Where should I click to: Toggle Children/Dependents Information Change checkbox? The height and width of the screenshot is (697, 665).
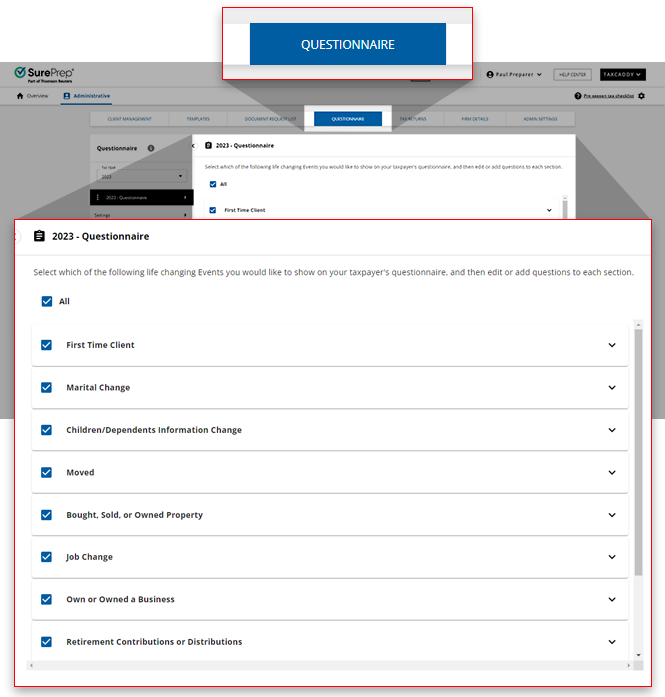46,430
